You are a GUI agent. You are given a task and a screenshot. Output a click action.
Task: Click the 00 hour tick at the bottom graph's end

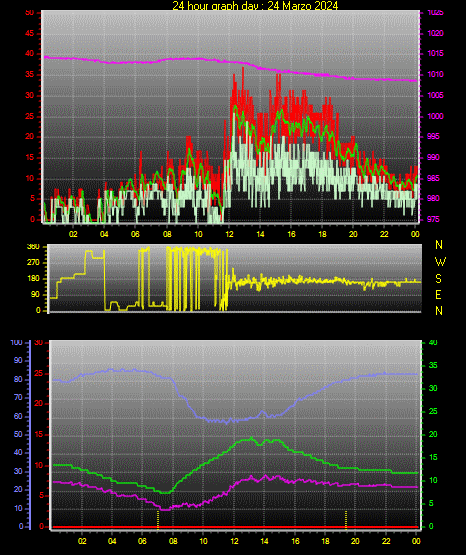(x=416, y=541)
